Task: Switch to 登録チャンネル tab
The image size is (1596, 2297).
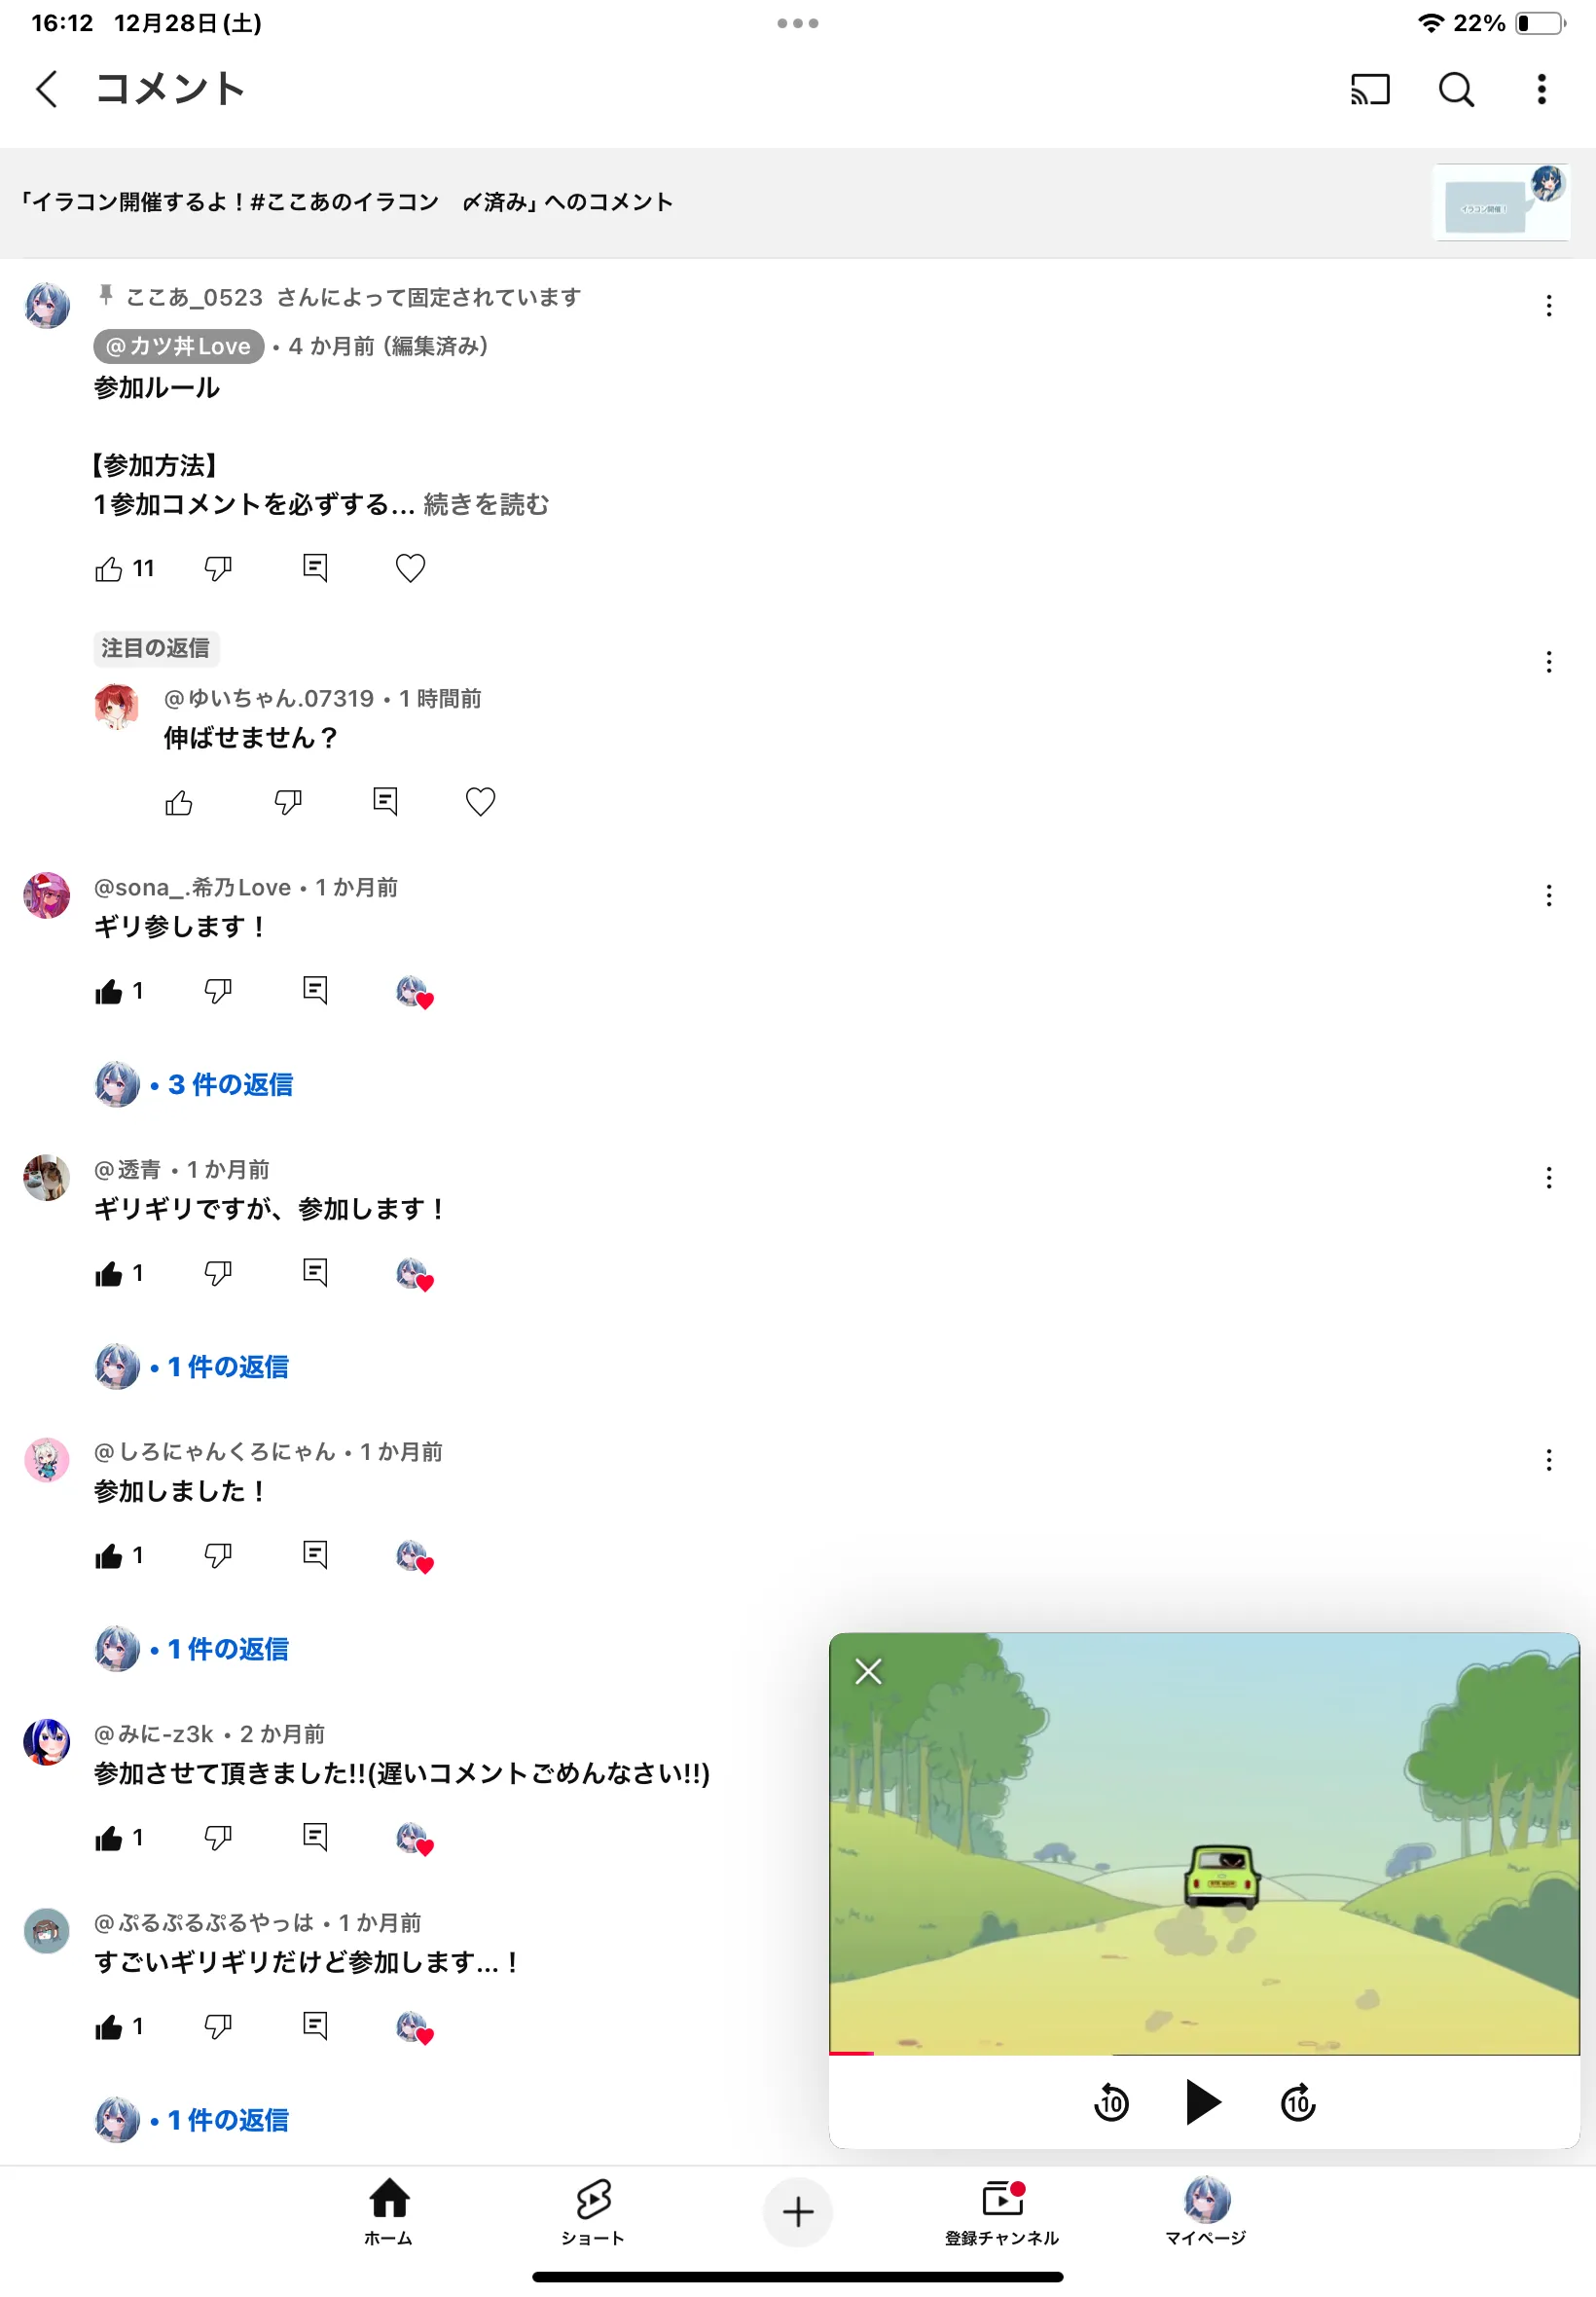Action: (x=1001, y=2210)
